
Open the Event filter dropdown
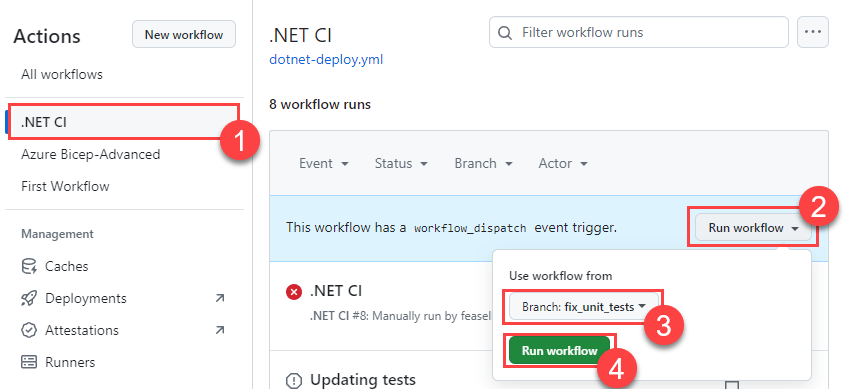pos(323,163)
